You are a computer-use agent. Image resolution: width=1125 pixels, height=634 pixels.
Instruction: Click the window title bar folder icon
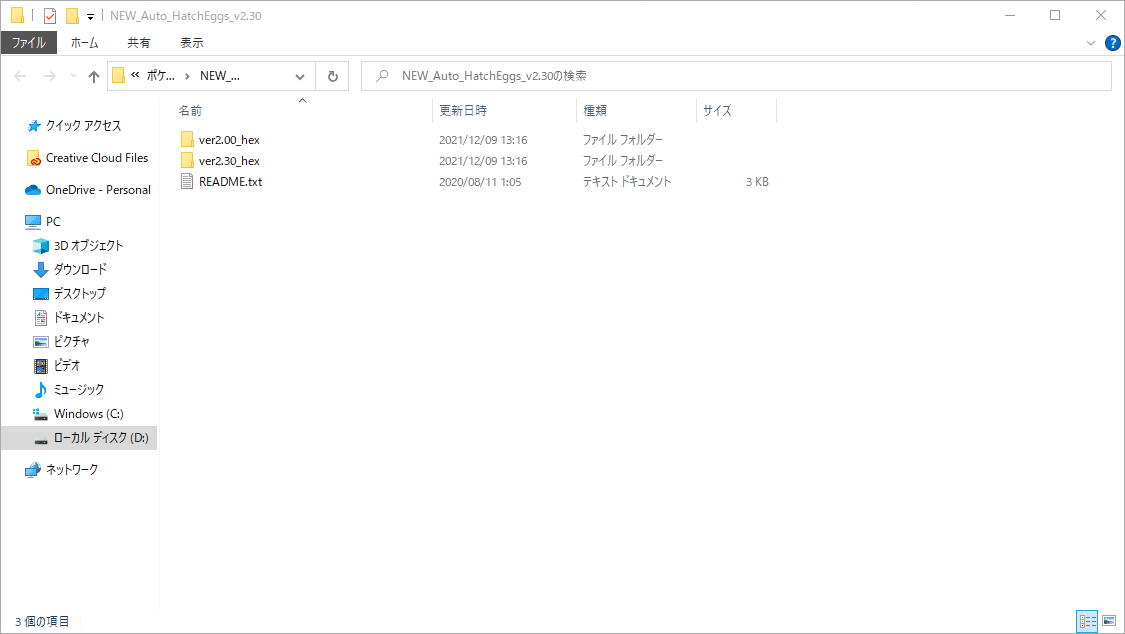(x=18, y=16)
